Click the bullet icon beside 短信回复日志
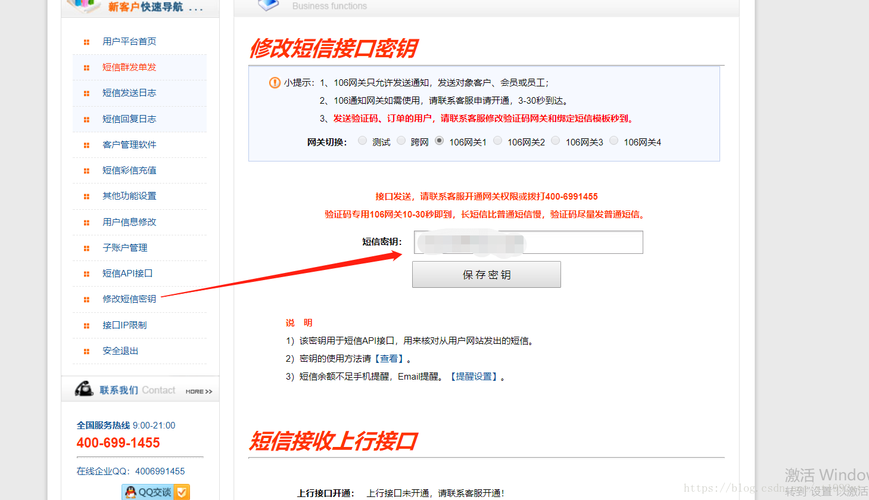 pos(86,120)
